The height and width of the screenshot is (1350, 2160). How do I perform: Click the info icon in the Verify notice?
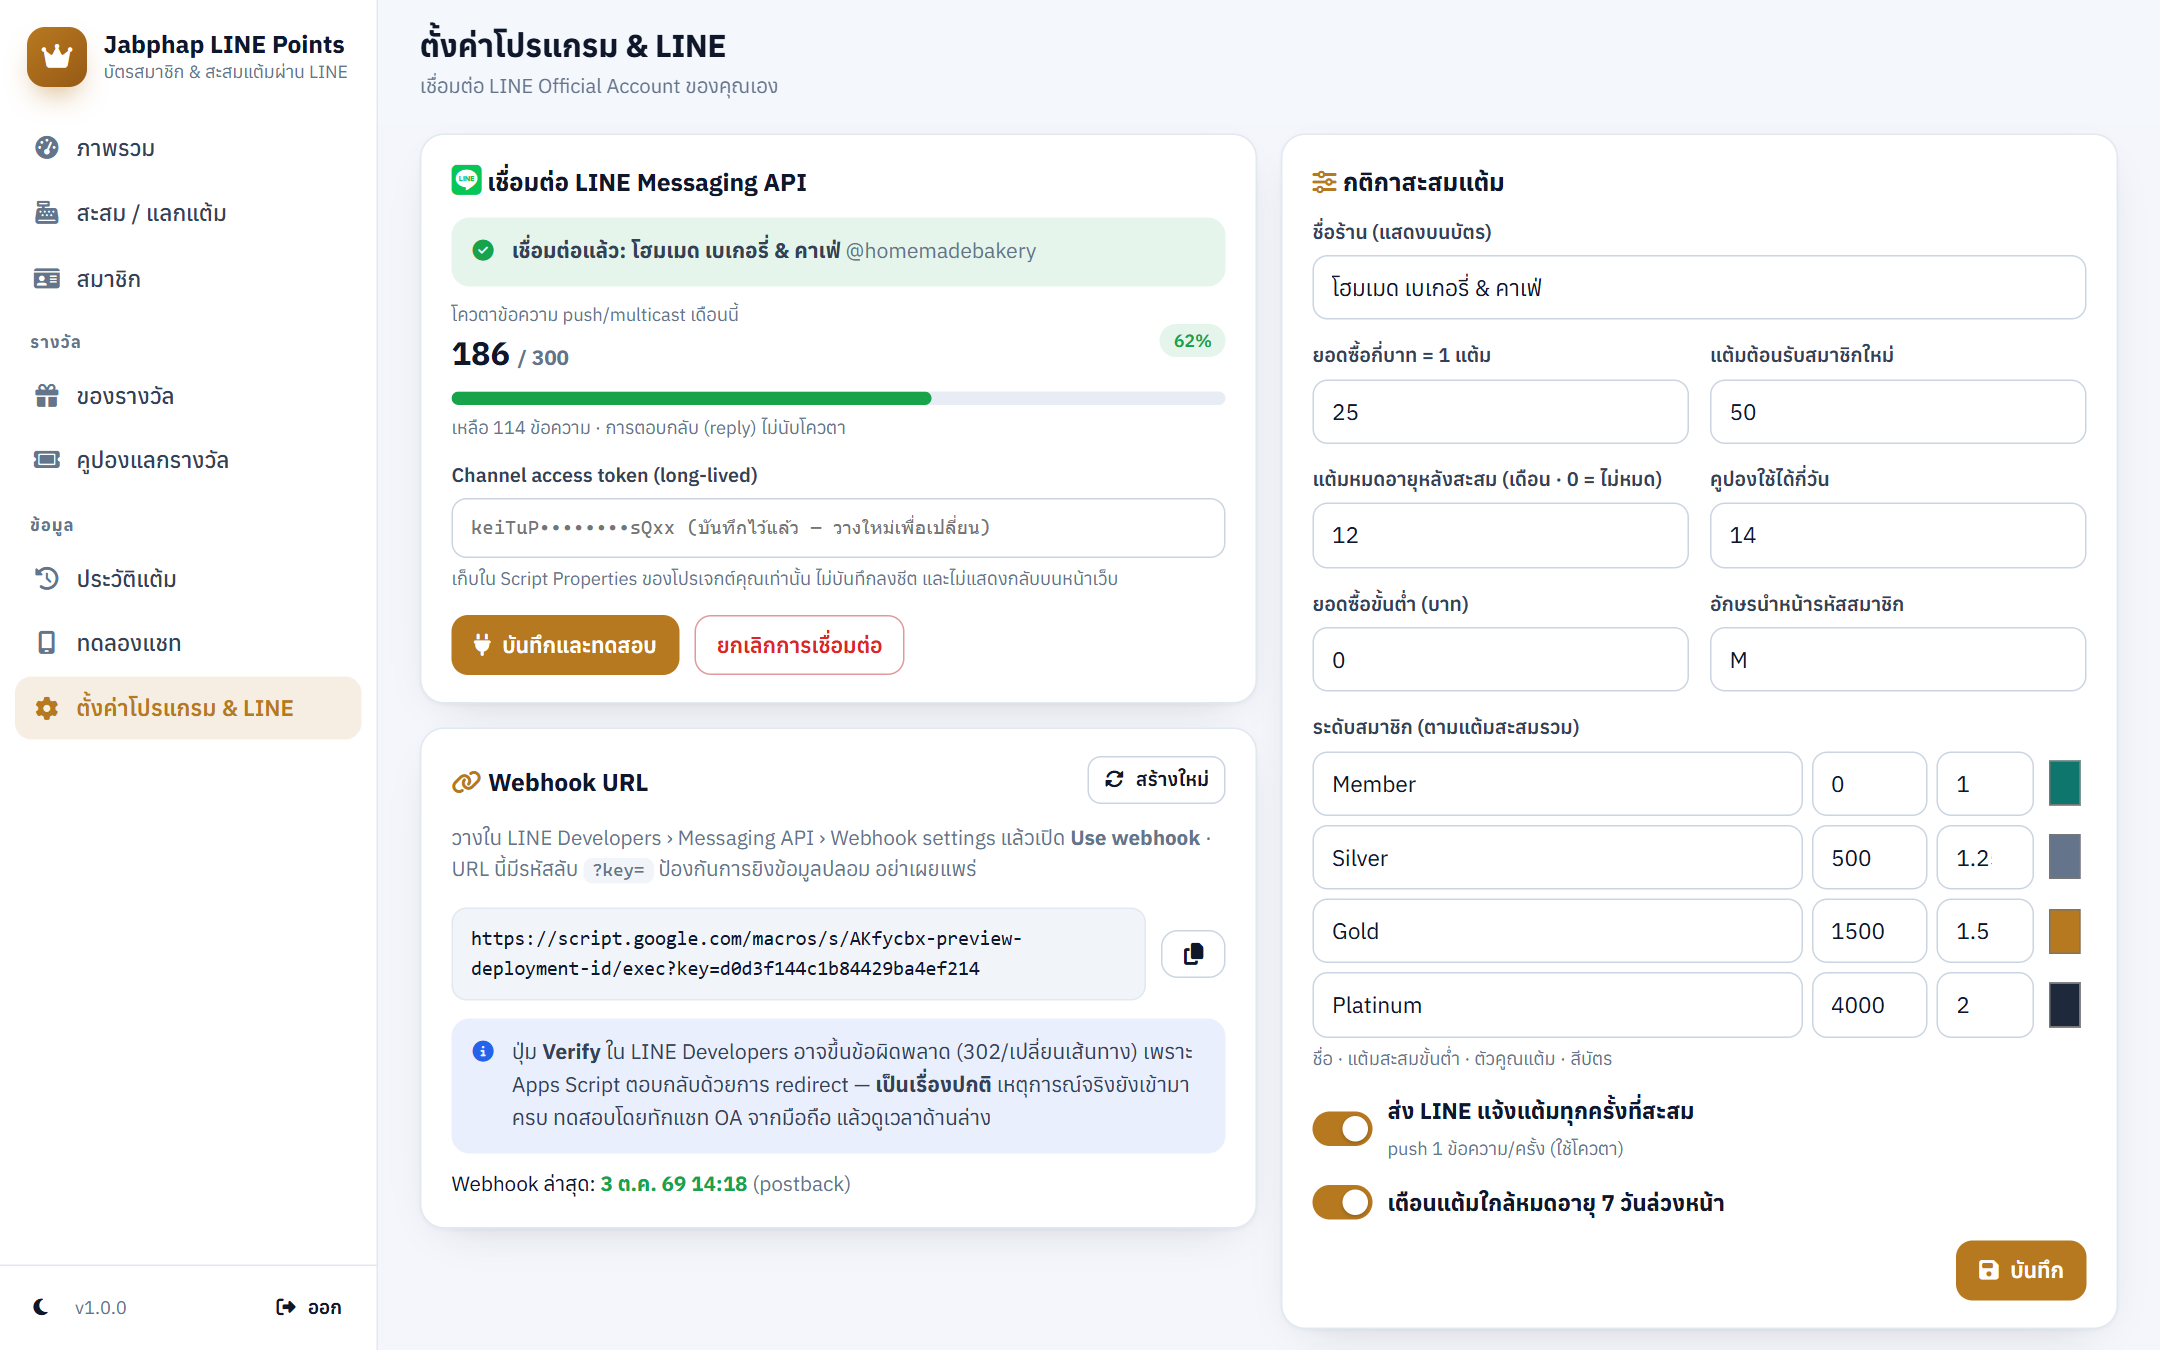[x=483, y=1051]
